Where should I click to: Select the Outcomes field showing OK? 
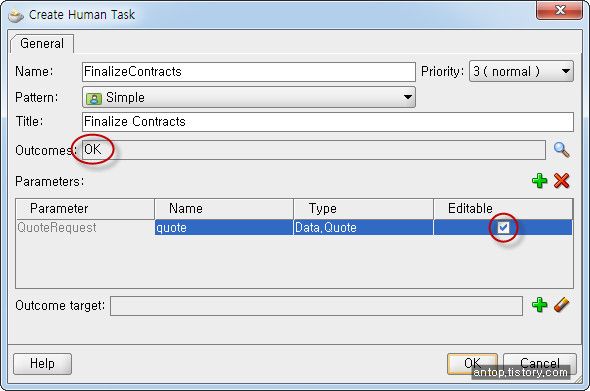click(x=314, y=150)
